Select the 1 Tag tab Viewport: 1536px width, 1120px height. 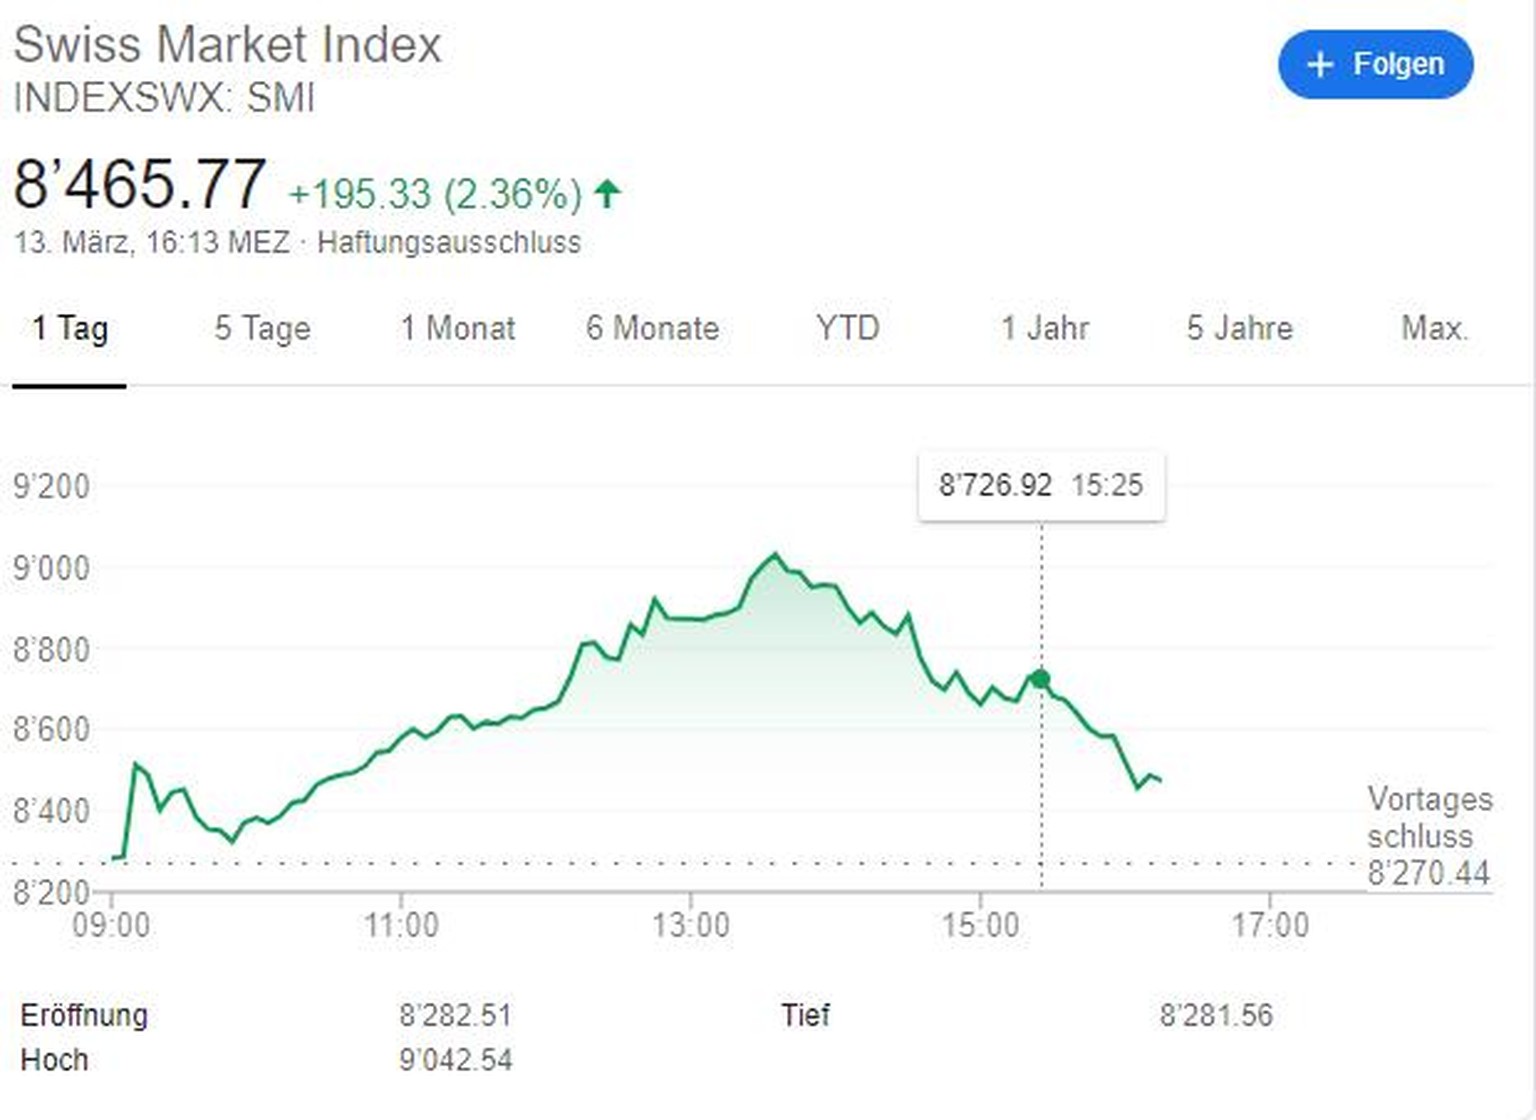pos(70,329)
